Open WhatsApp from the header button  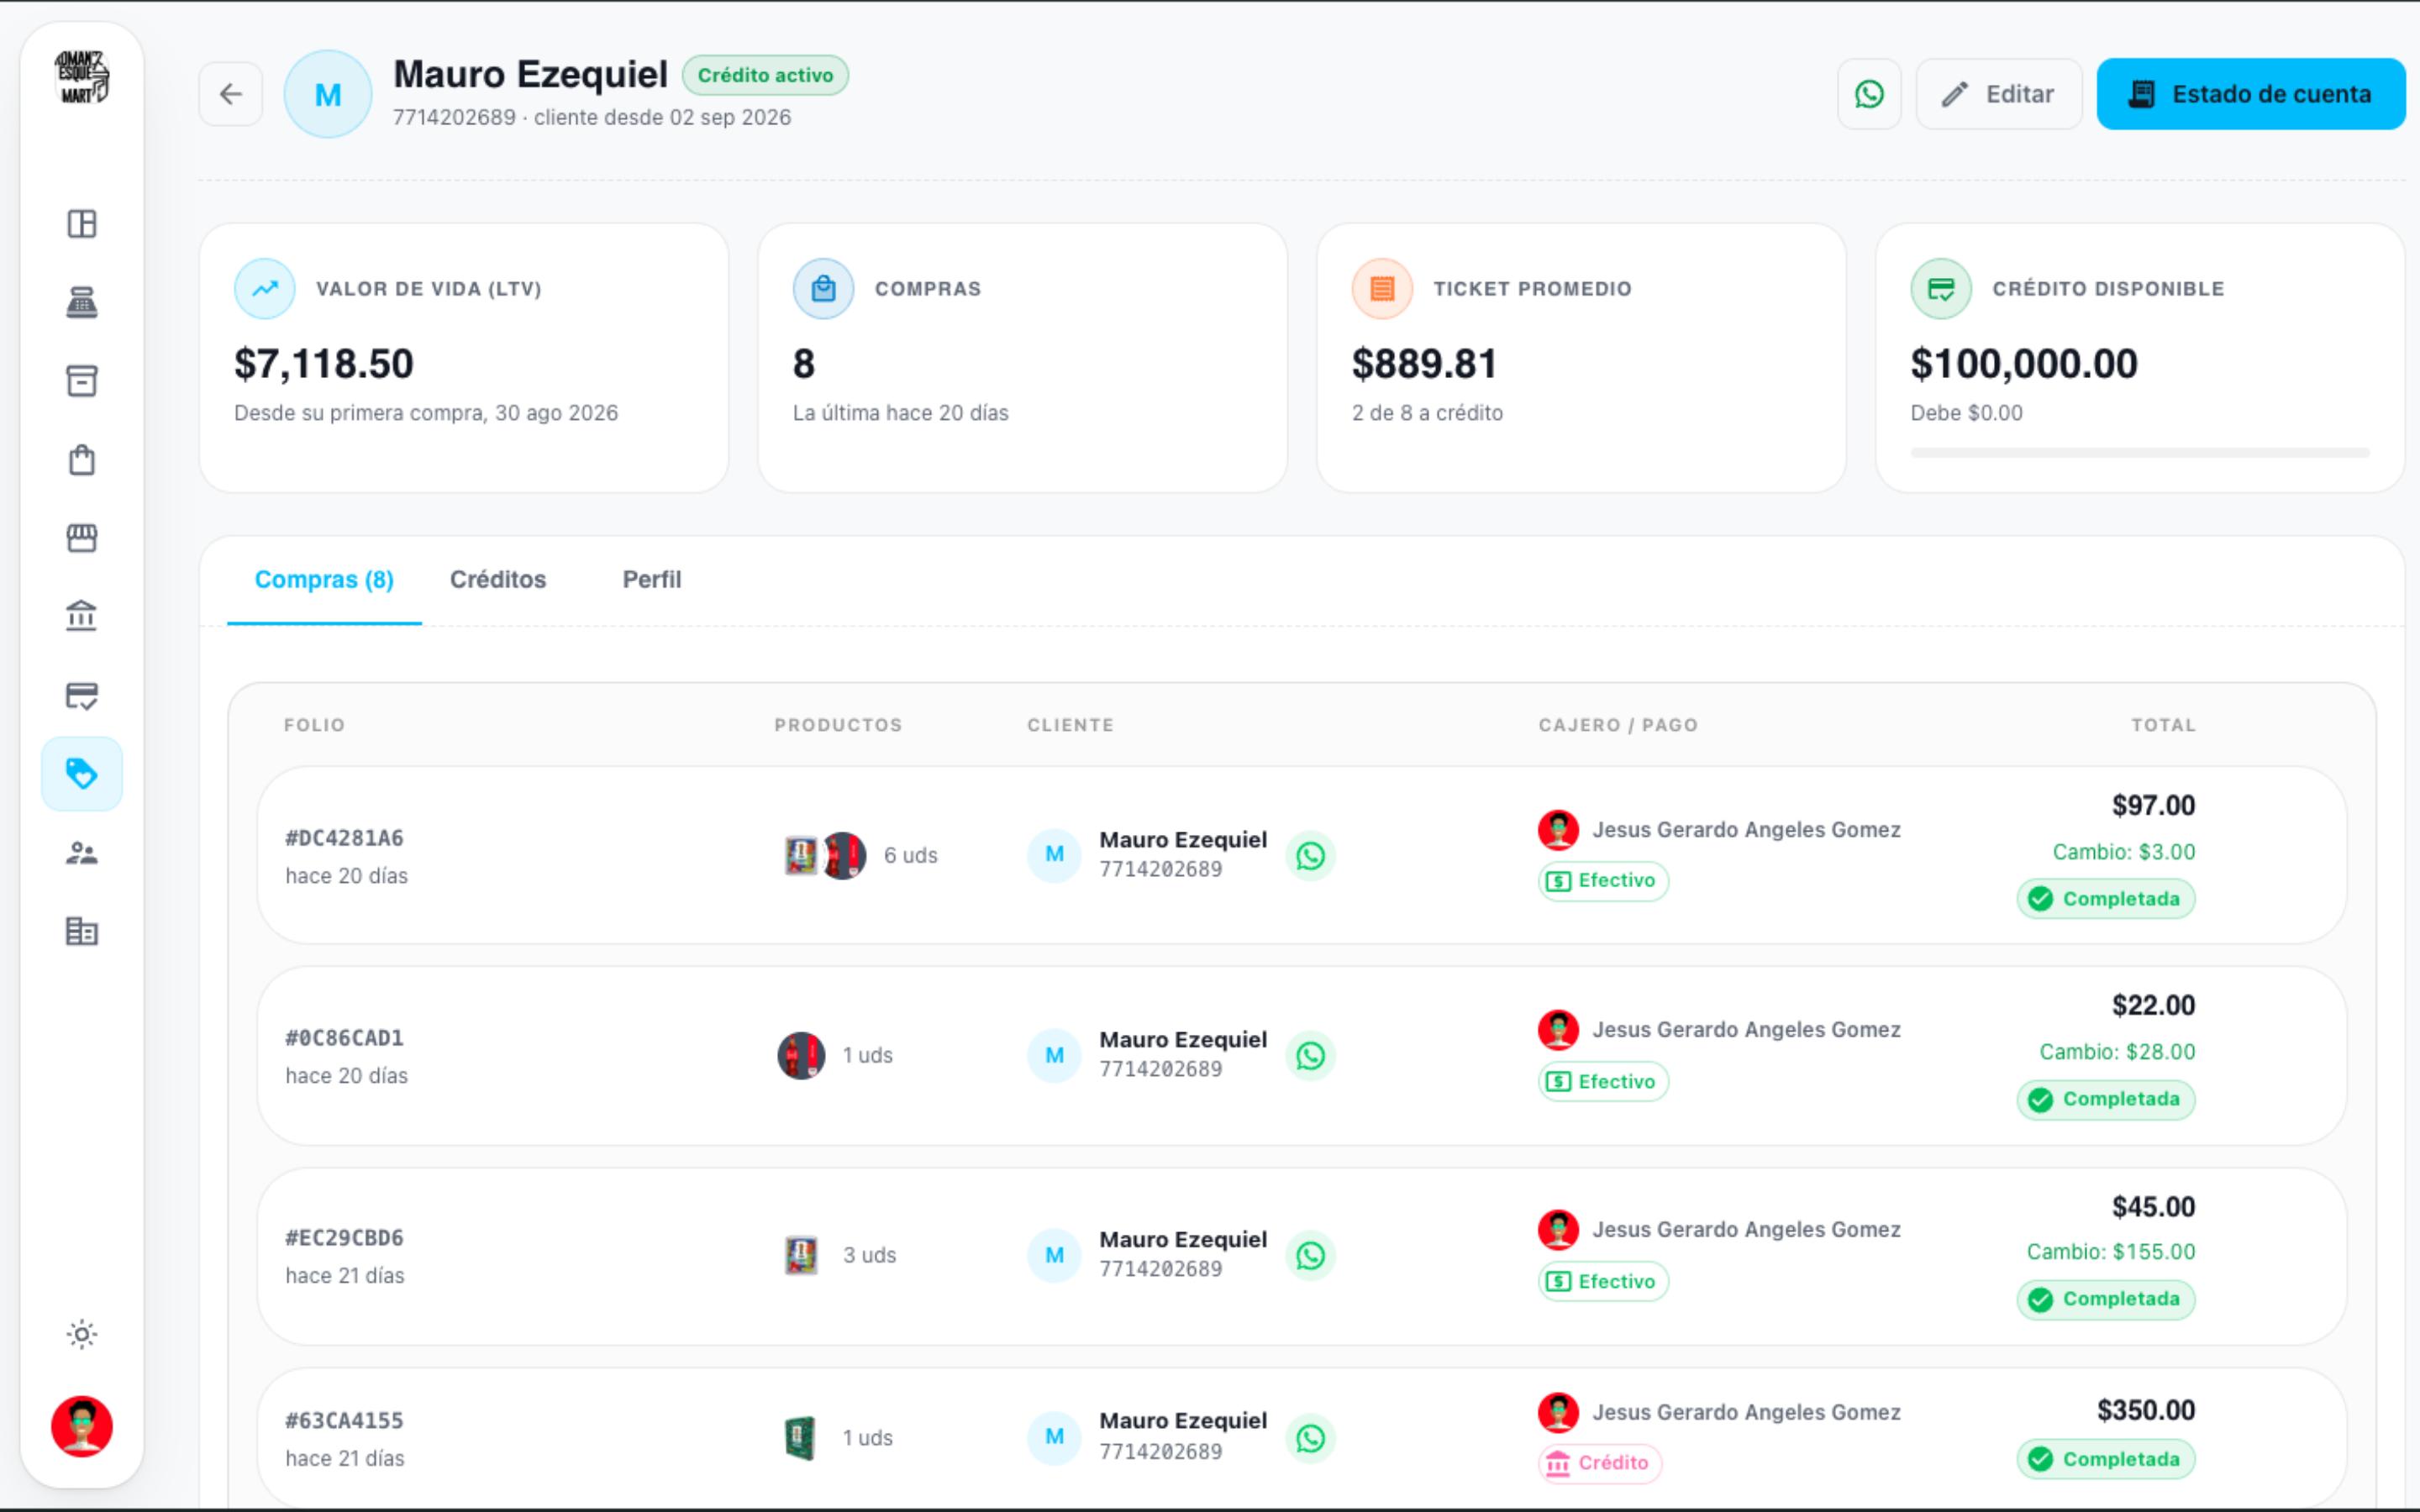[x=1869, y=94]
